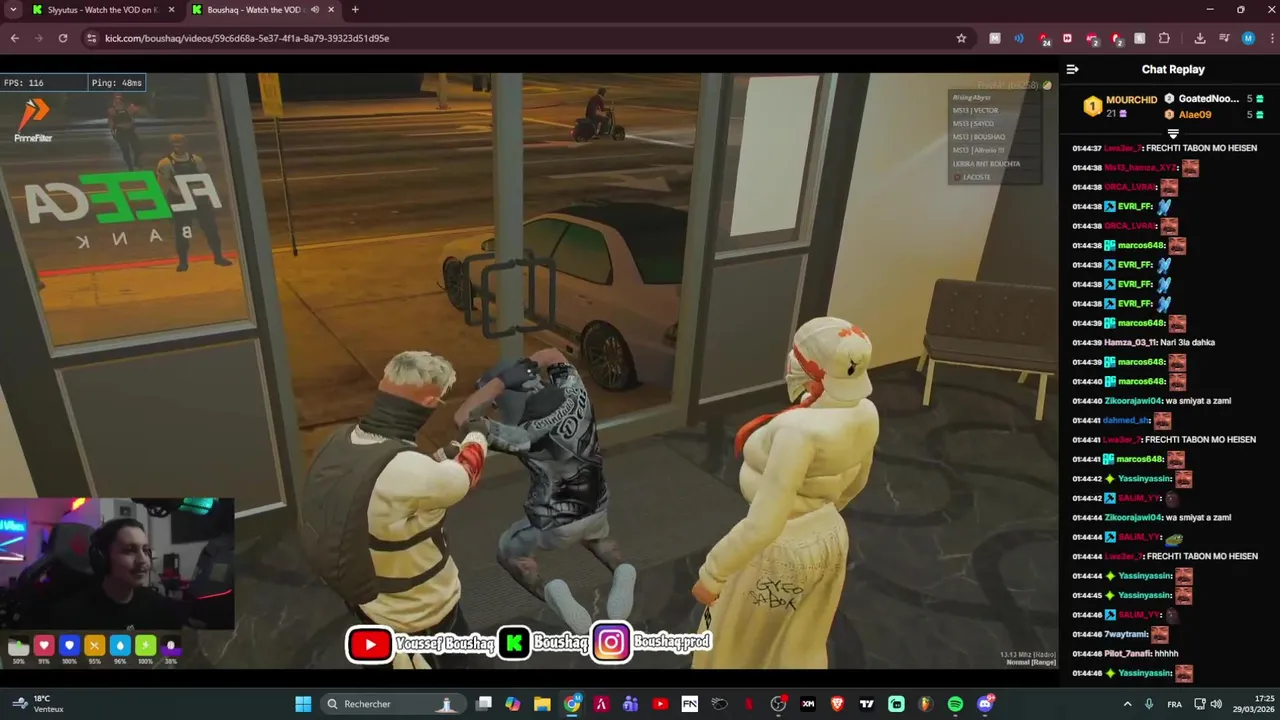1280x720 pixels.
Task: Click username 7waytrami in chat
Action: (x=1125, y=635)
